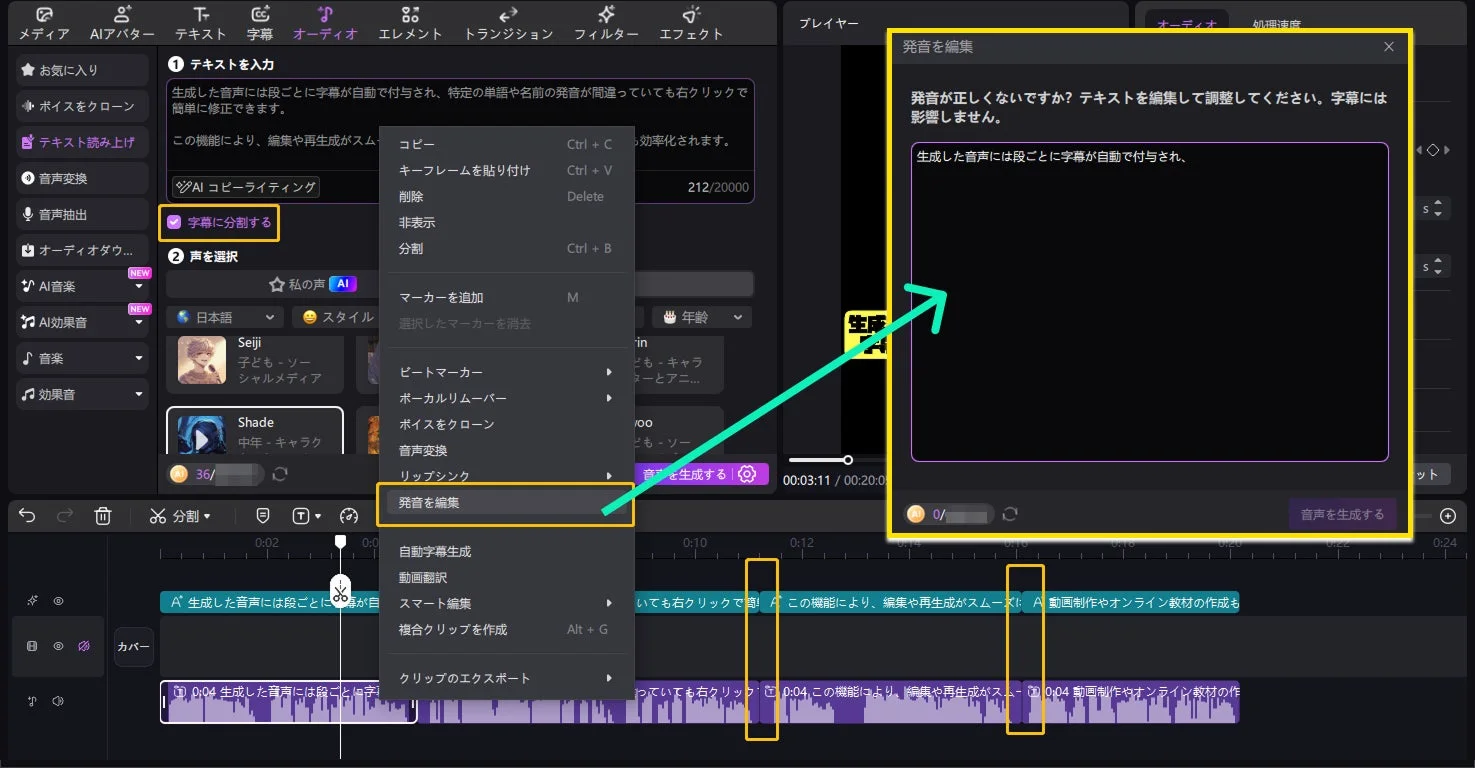
Task: Switch to the エフェクト tab
Action: click(x=688, y=22)
